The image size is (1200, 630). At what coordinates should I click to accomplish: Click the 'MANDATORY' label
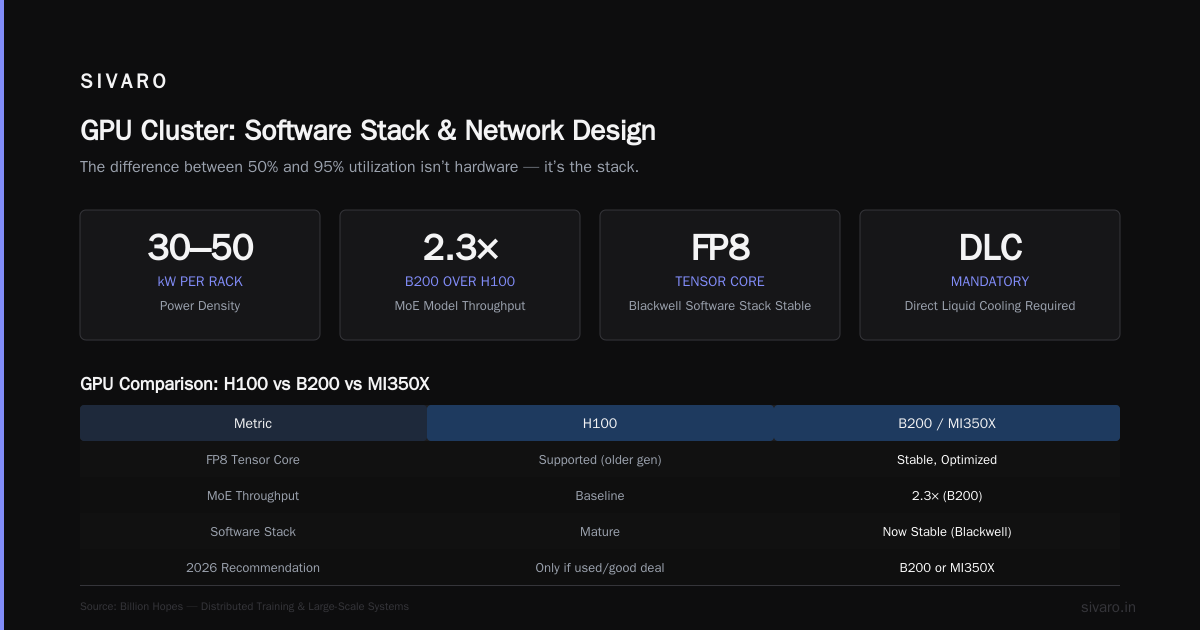tap(990, 282)
